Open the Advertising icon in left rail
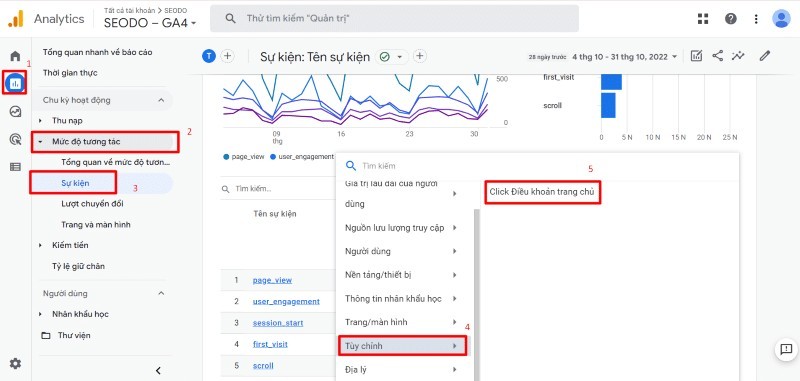 click(x=15, y=139)
